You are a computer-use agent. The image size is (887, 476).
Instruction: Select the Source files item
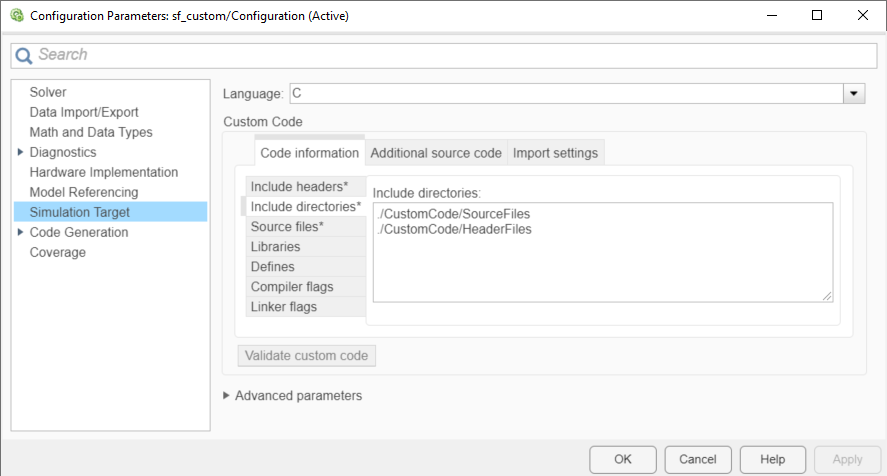click(x=294, y=226)
